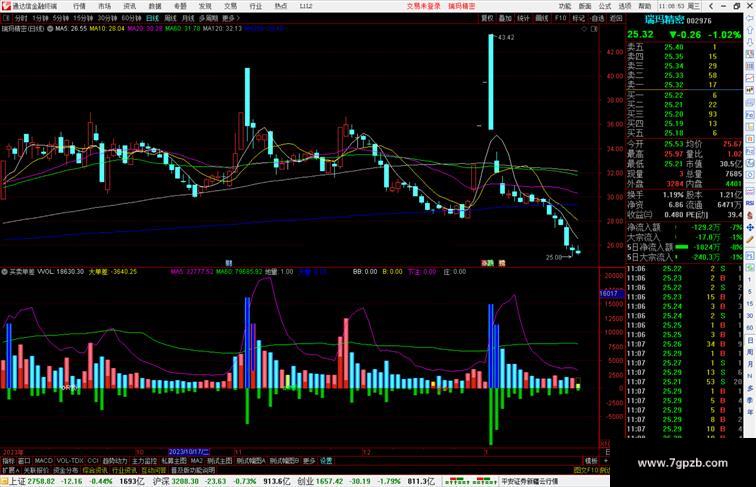Click the panel box icon at chart top-right

tap(594, 29)
